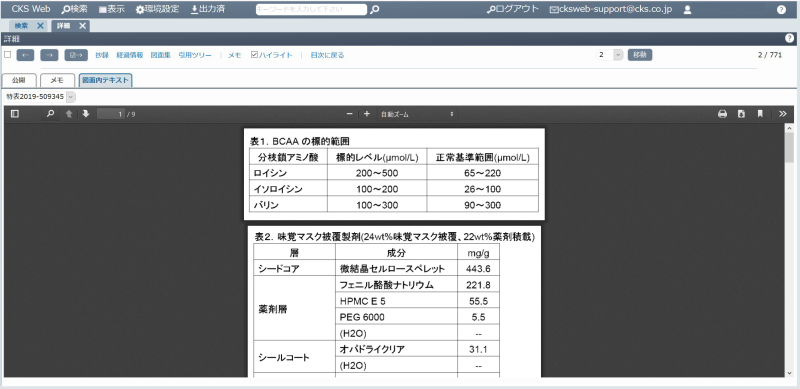Zoom out with the minus button
Image resolution: width=800 pixels, height=389 pixels.
pos(349,114)
